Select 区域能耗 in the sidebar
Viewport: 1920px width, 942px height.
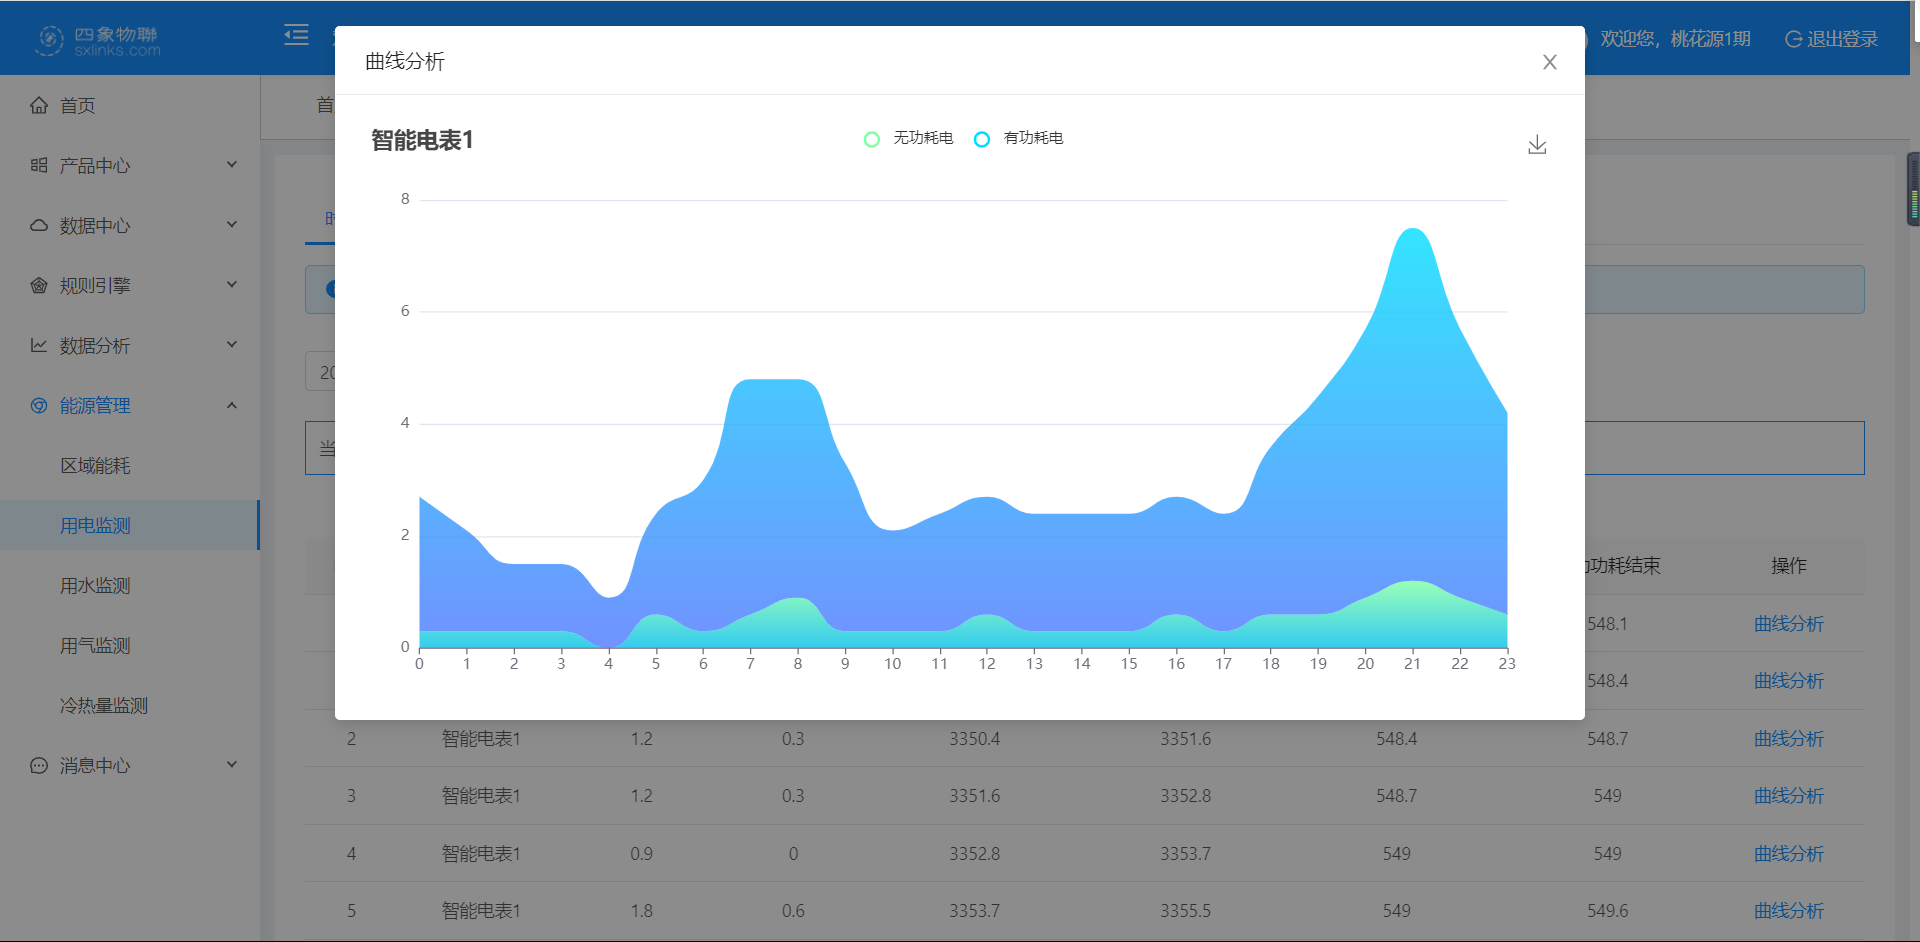pyautogui.click(x=95, y=465)
